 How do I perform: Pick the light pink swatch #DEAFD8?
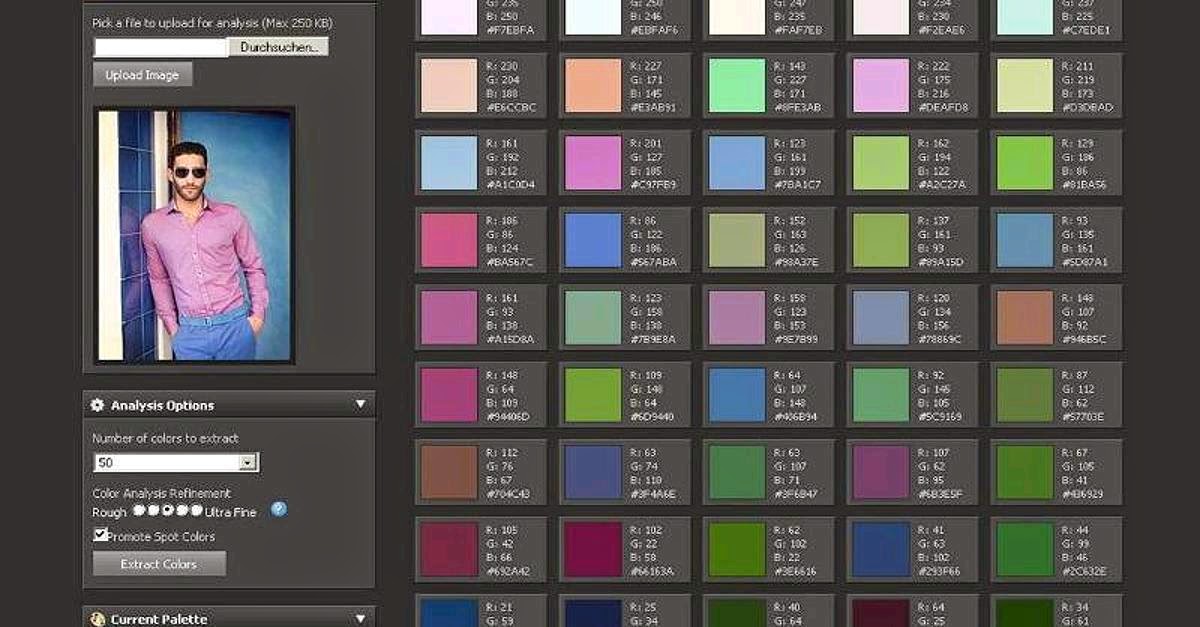pos(881,85)
